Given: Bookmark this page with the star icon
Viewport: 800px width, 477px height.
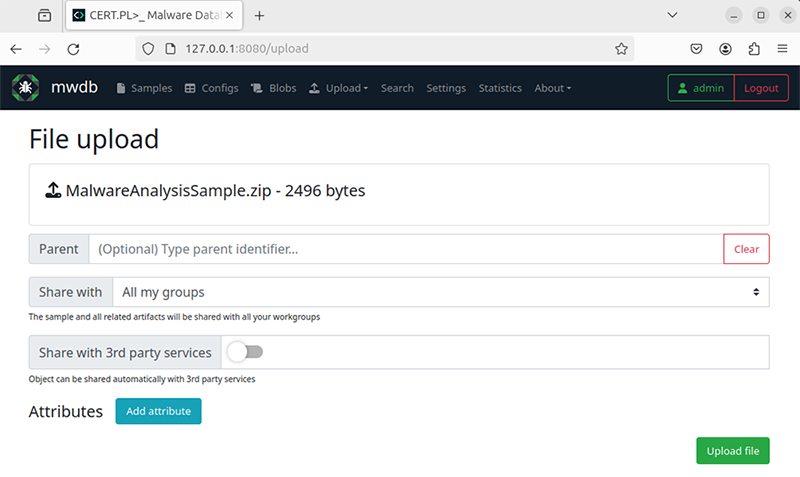Looking at the screenshot, I should click(x=621, y=49).
